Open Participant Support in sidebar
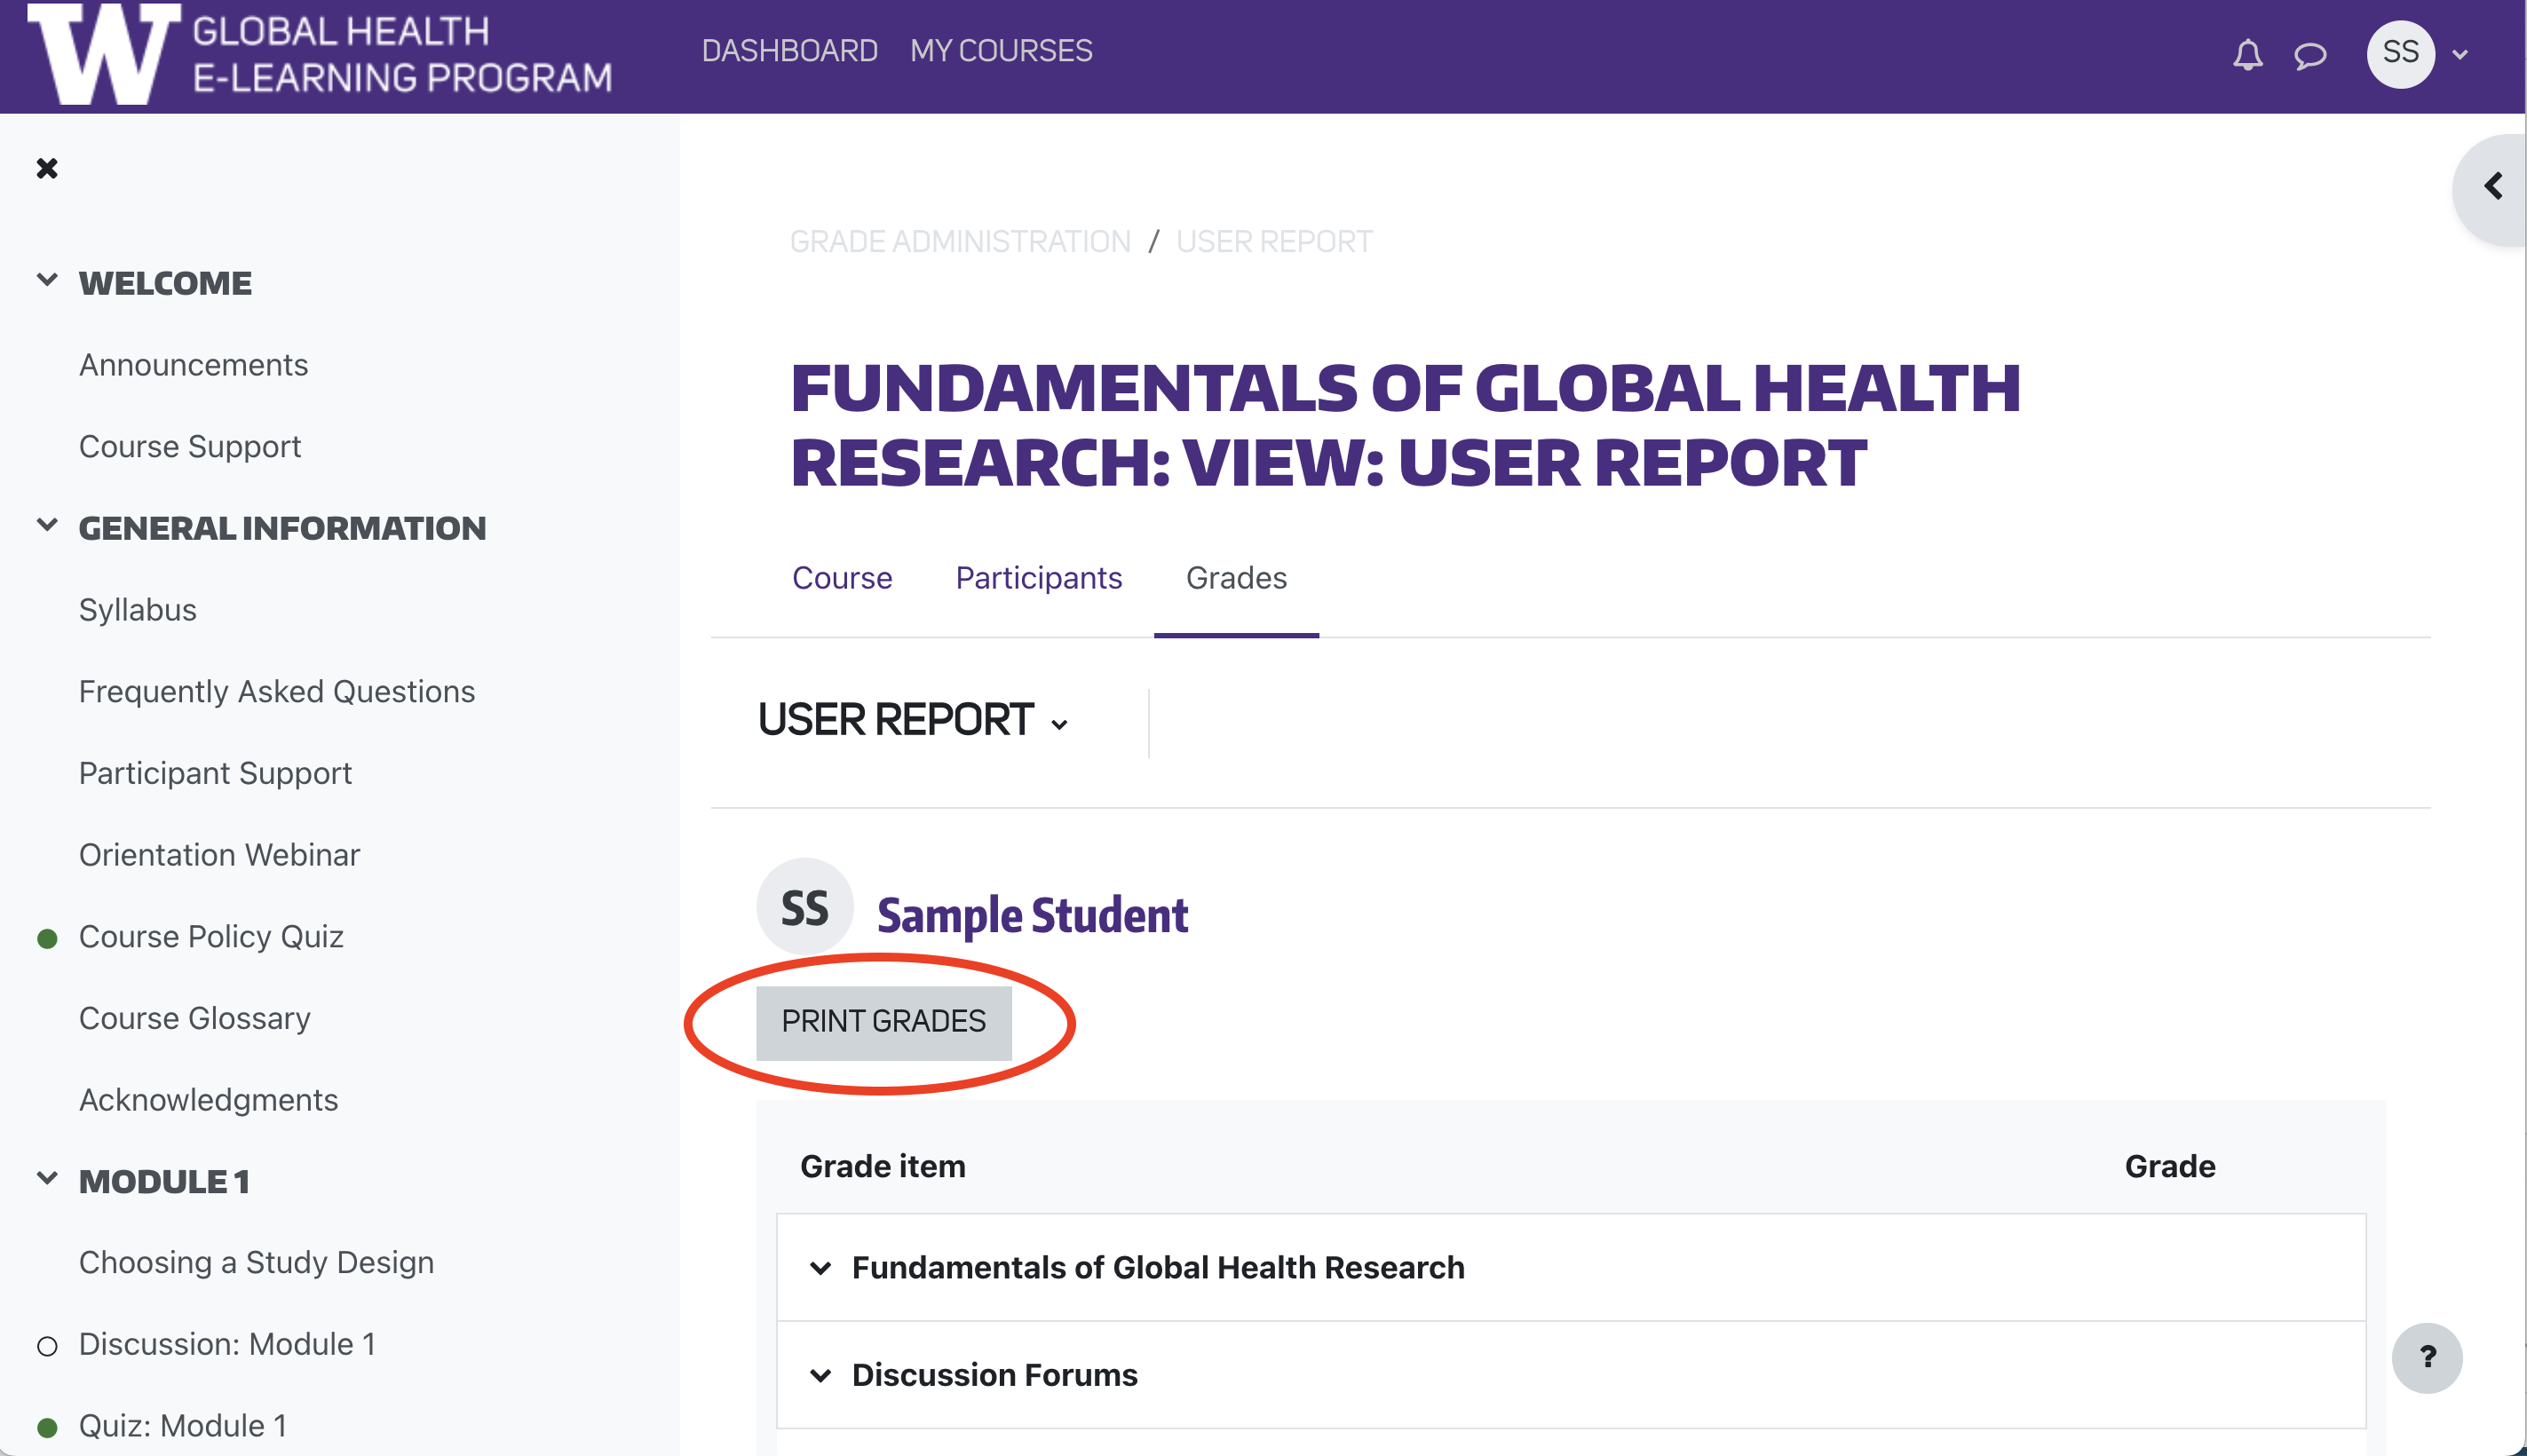This screenshot has width=2527, height=1456. [x=215, y=773]
